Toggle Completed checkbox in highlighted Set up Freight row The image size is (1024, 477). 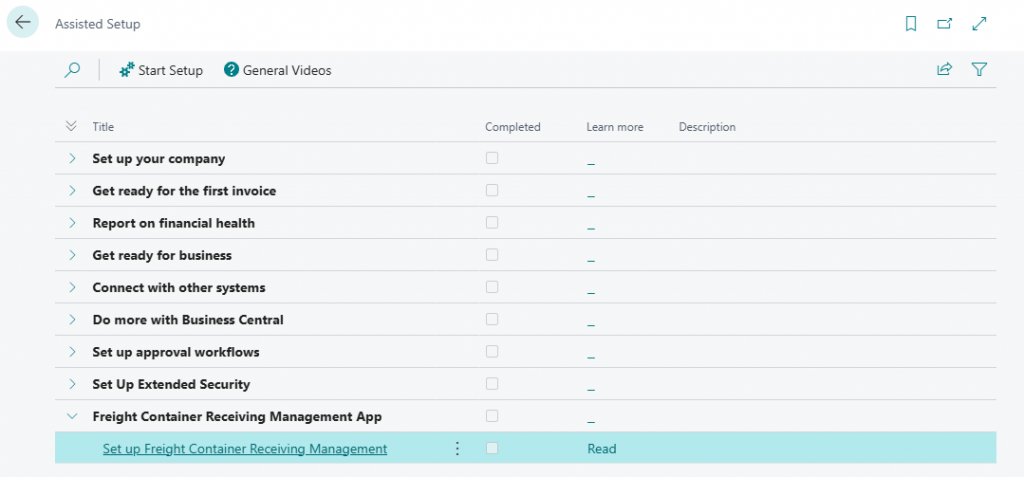point(492,448)
